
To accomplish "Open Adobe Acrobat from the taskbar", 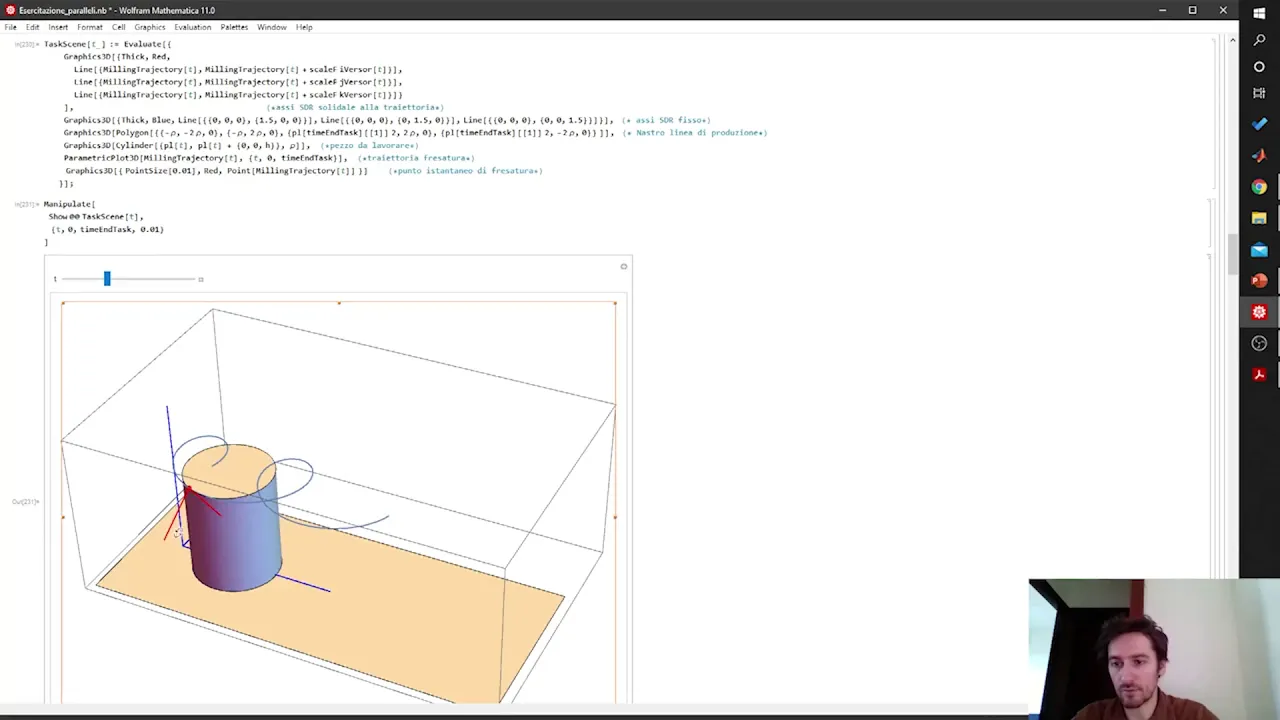I will pos(1259,374).
